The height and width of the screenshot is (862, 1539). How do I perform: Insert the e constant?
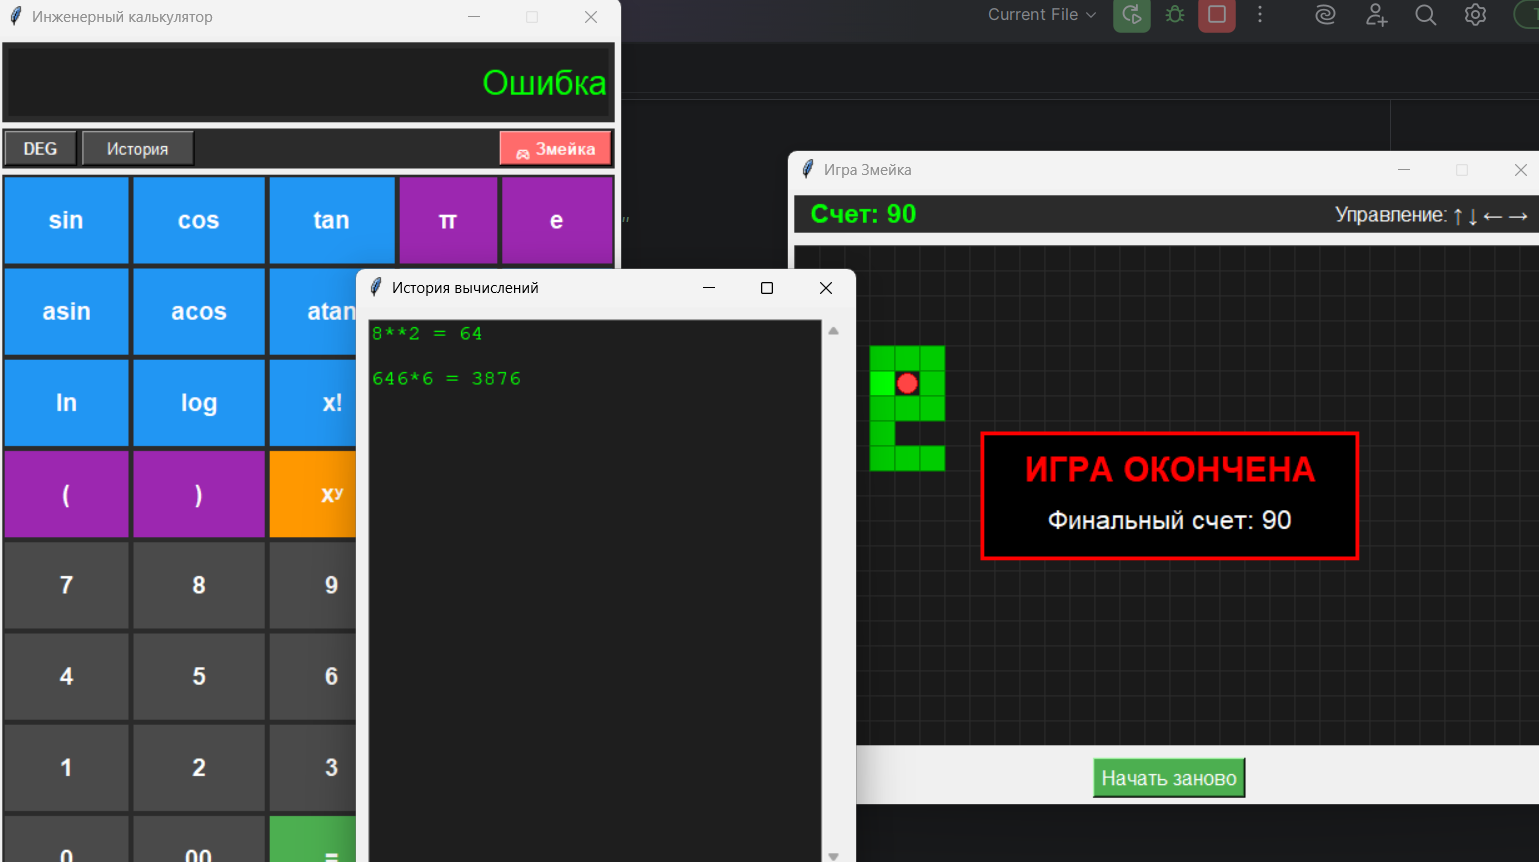557,220
